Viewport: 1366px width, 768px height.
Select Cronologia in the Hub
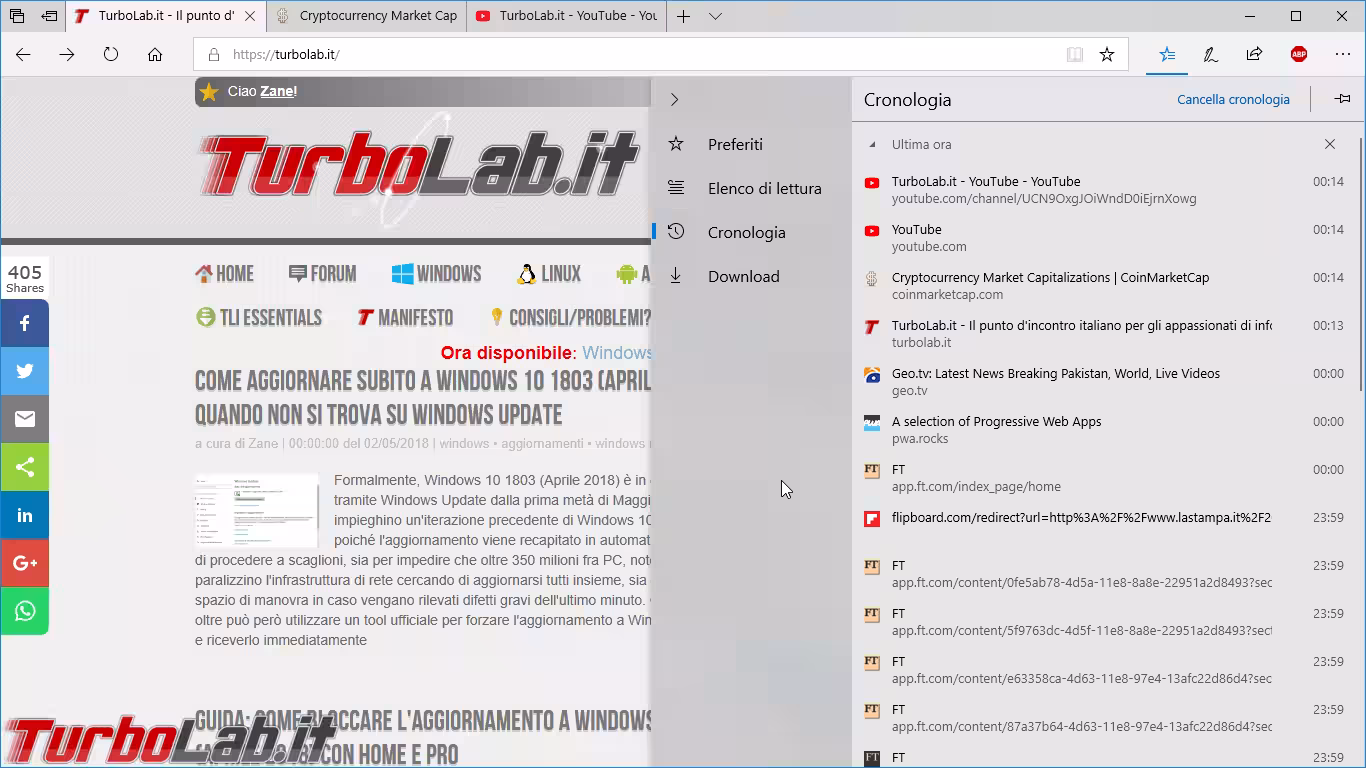750,232
